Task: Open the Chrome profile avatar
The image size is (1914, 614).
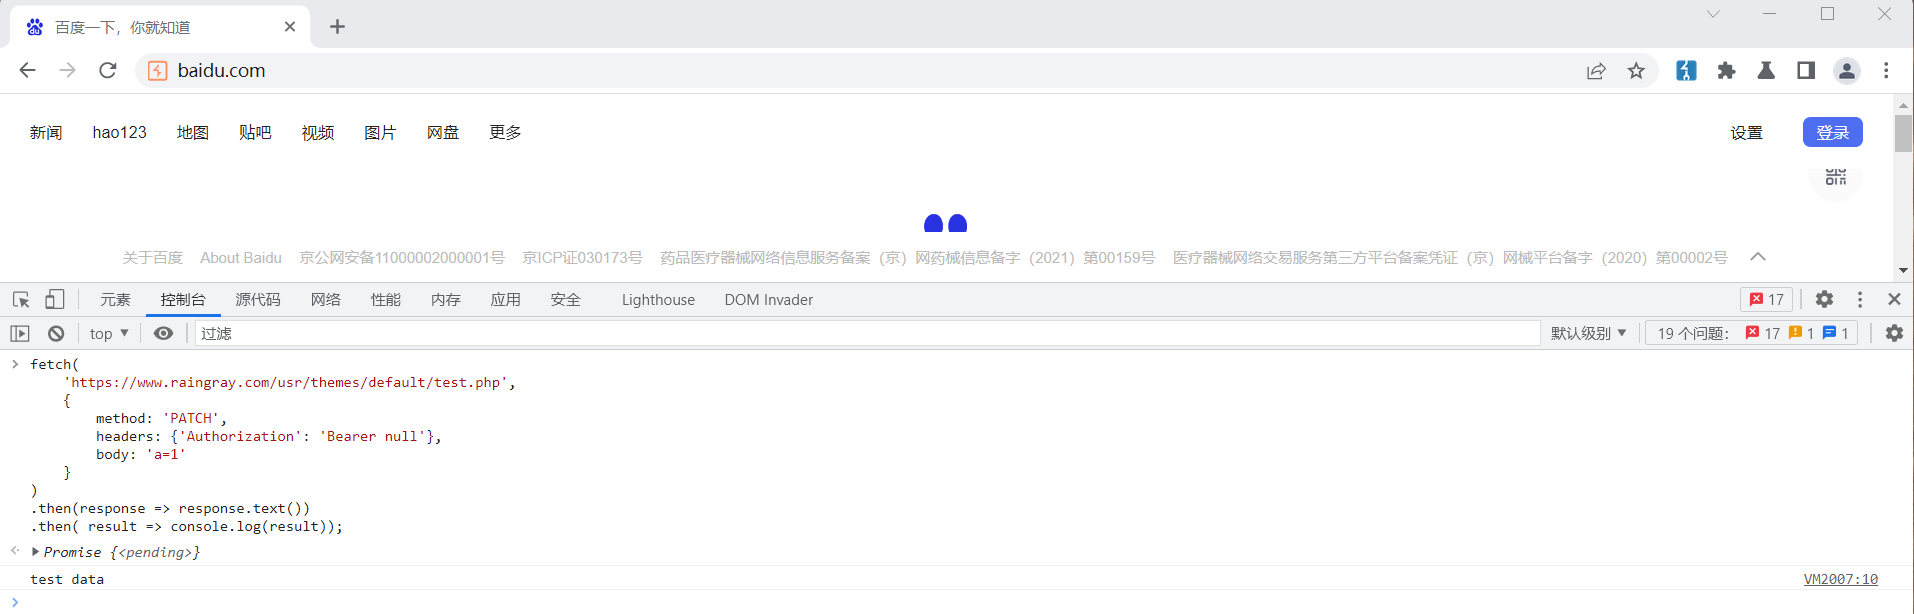Action: 1847,70
